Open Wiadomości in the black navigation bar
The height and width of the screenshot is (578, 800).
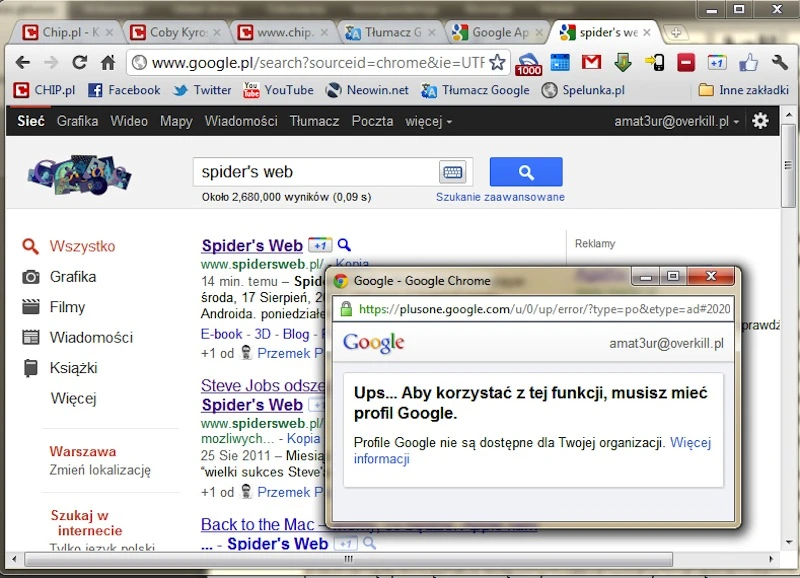(241, 121)
